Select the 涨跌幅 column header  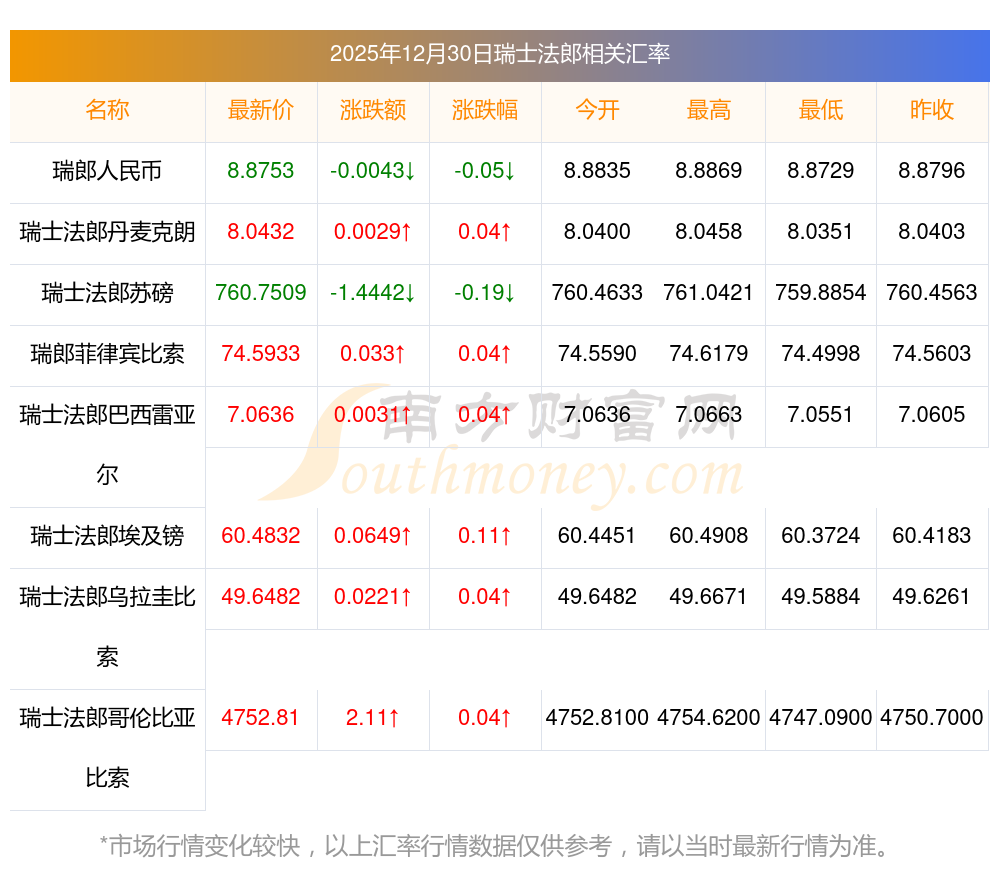click(x=485, y=110)
